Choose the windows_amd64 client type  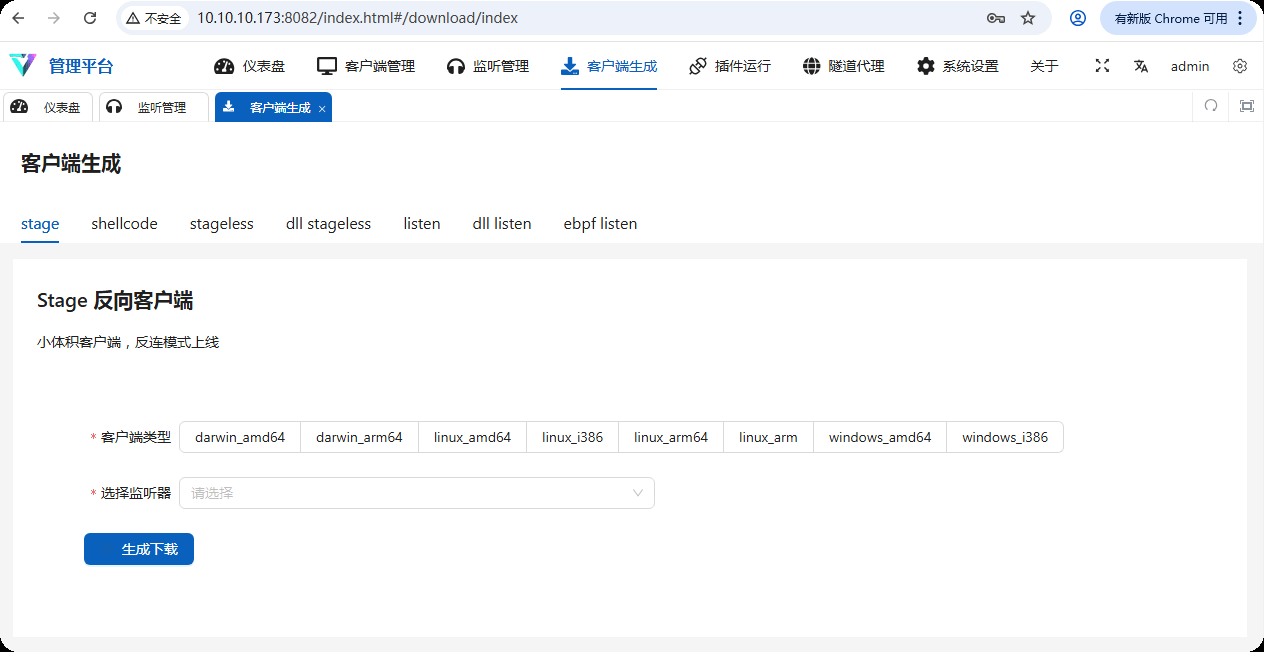click(880, 437)
